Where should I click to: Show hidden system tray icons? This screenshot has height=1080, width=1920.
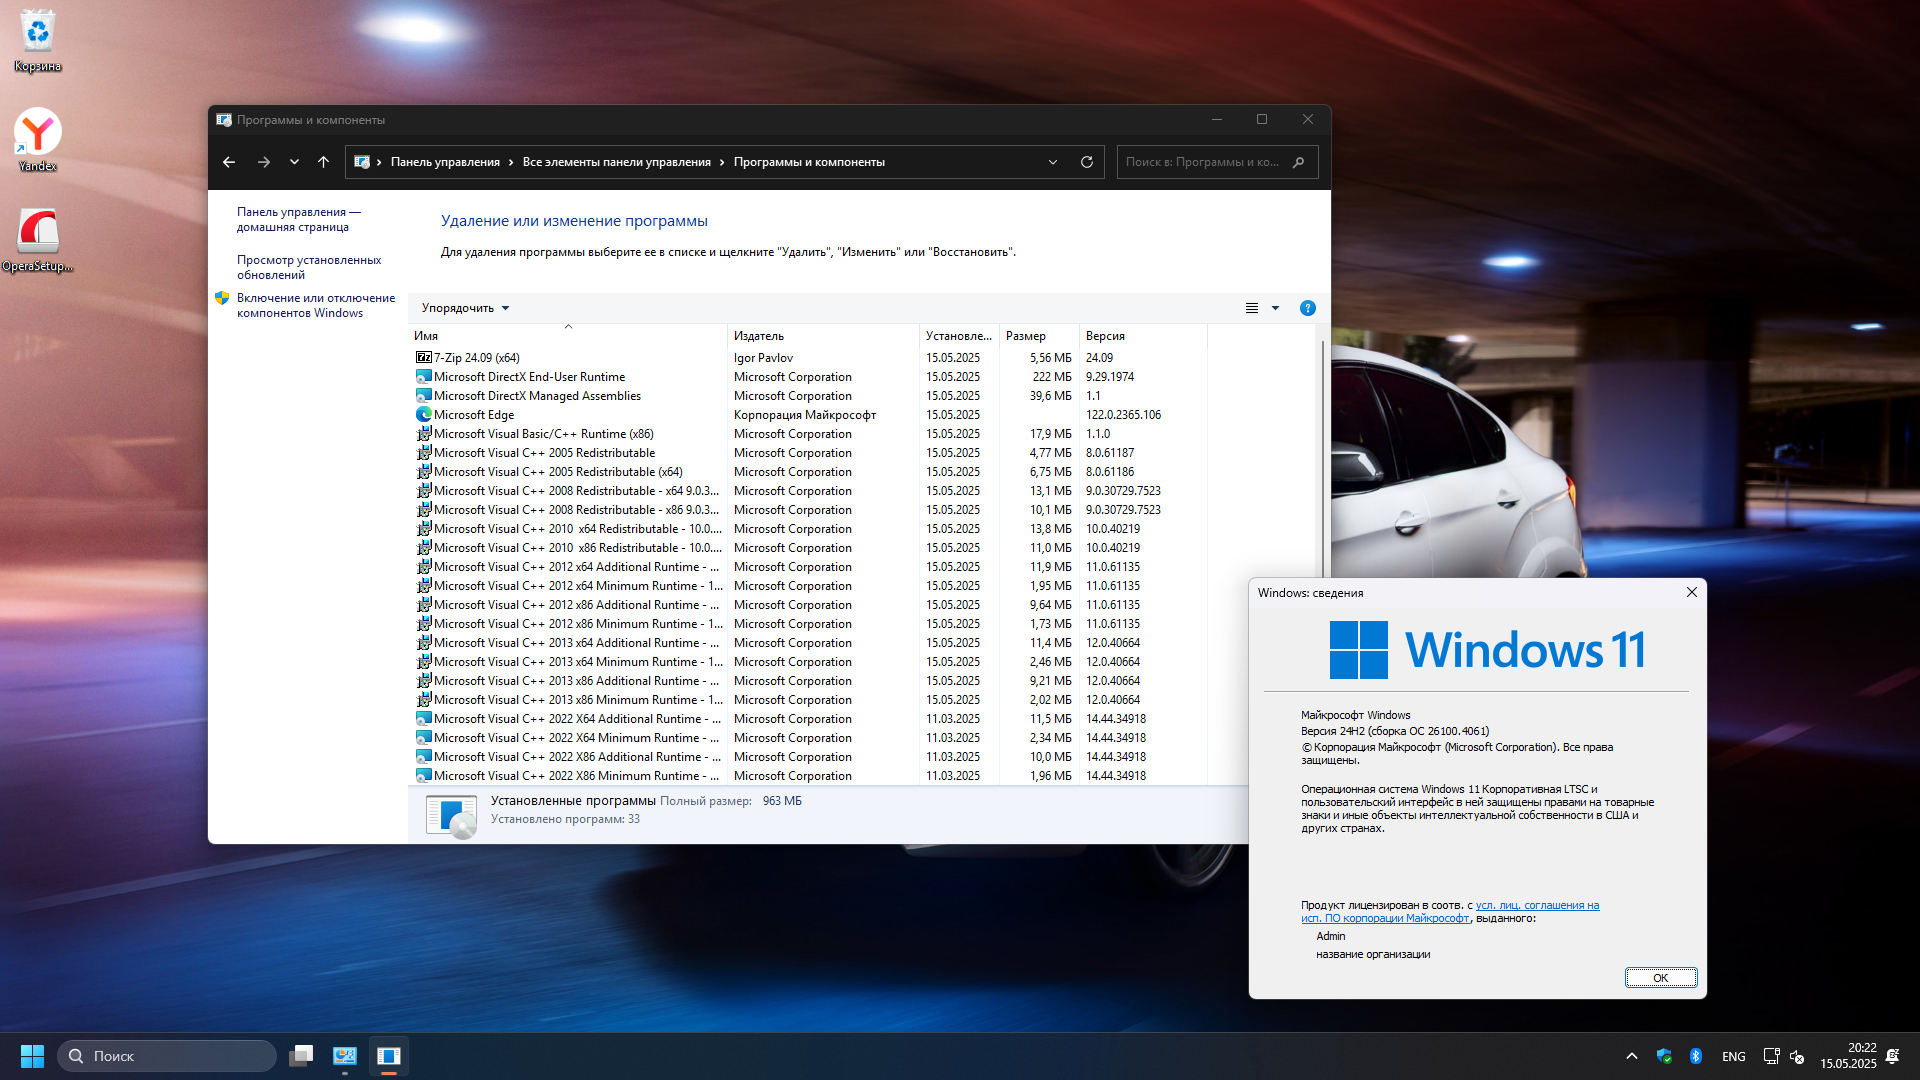coord(1632,1056)
